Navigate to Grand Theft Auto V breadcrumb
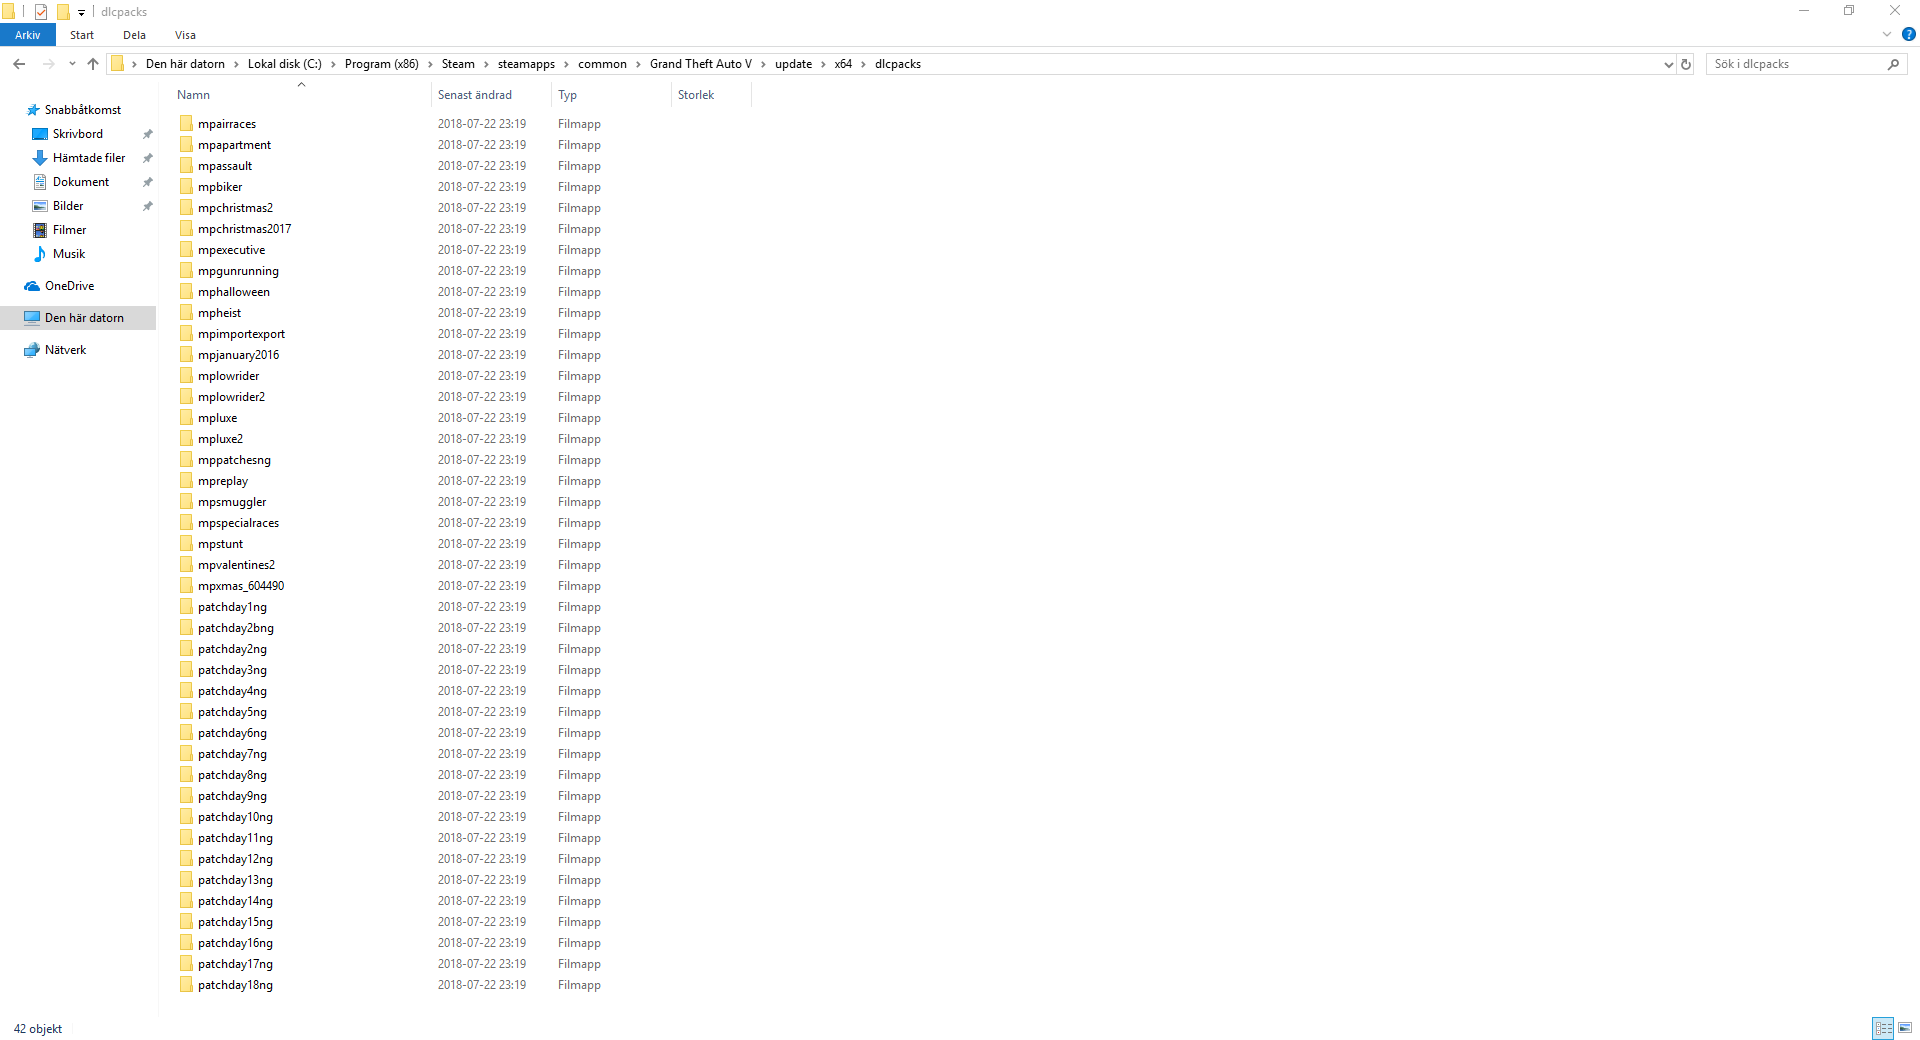 click(701, 64)
